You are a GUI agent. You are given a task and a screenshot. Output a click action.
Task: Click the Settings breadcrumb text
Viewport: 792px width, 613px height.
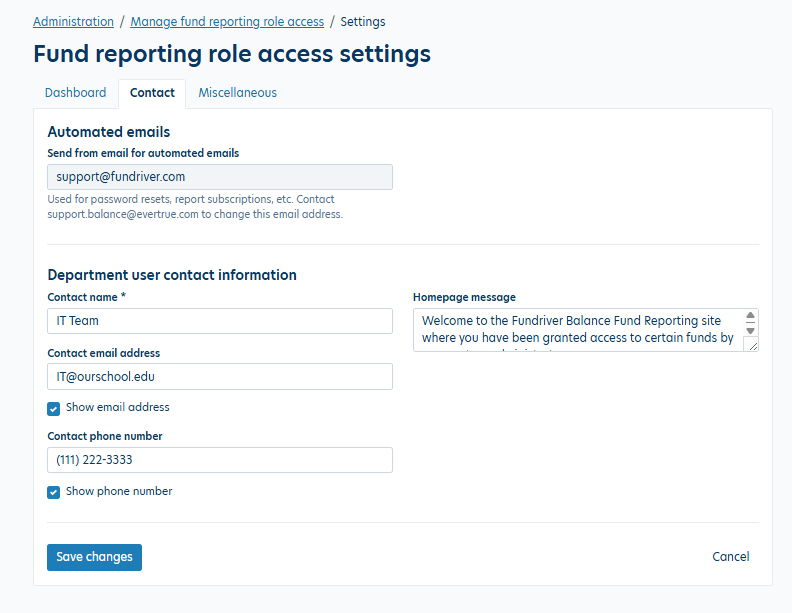(363, 21)
